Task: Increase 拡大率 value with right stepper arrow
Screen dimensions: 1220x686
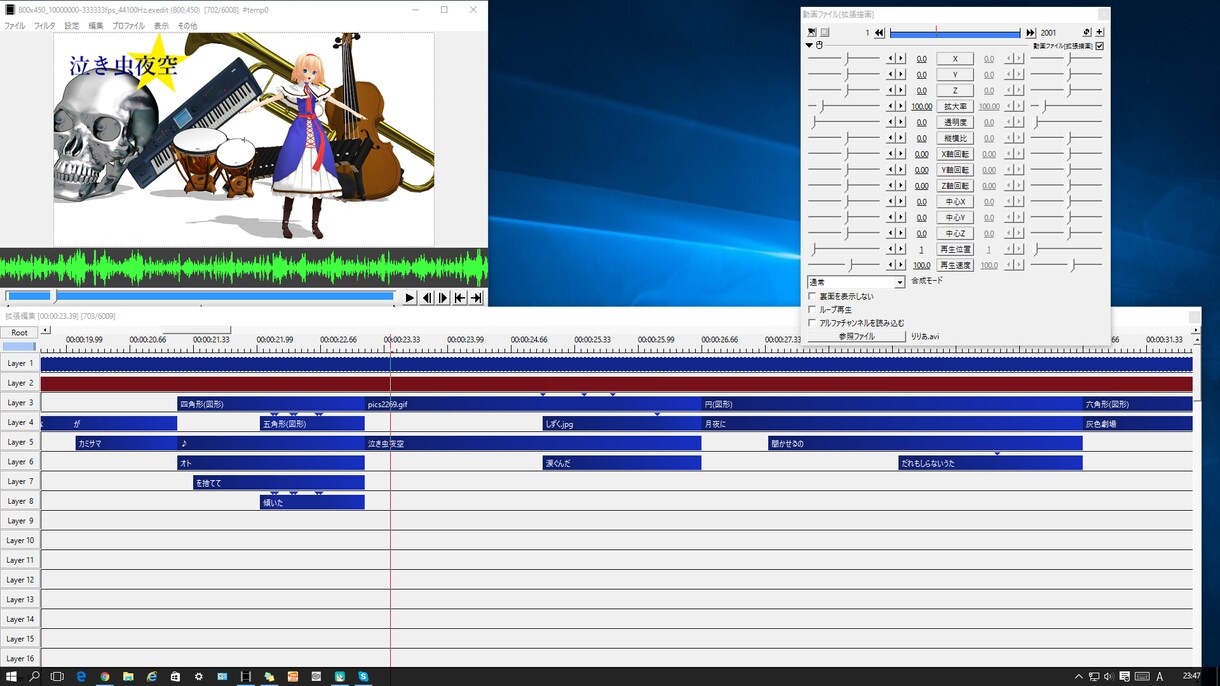Action: (x=901, y=106)
